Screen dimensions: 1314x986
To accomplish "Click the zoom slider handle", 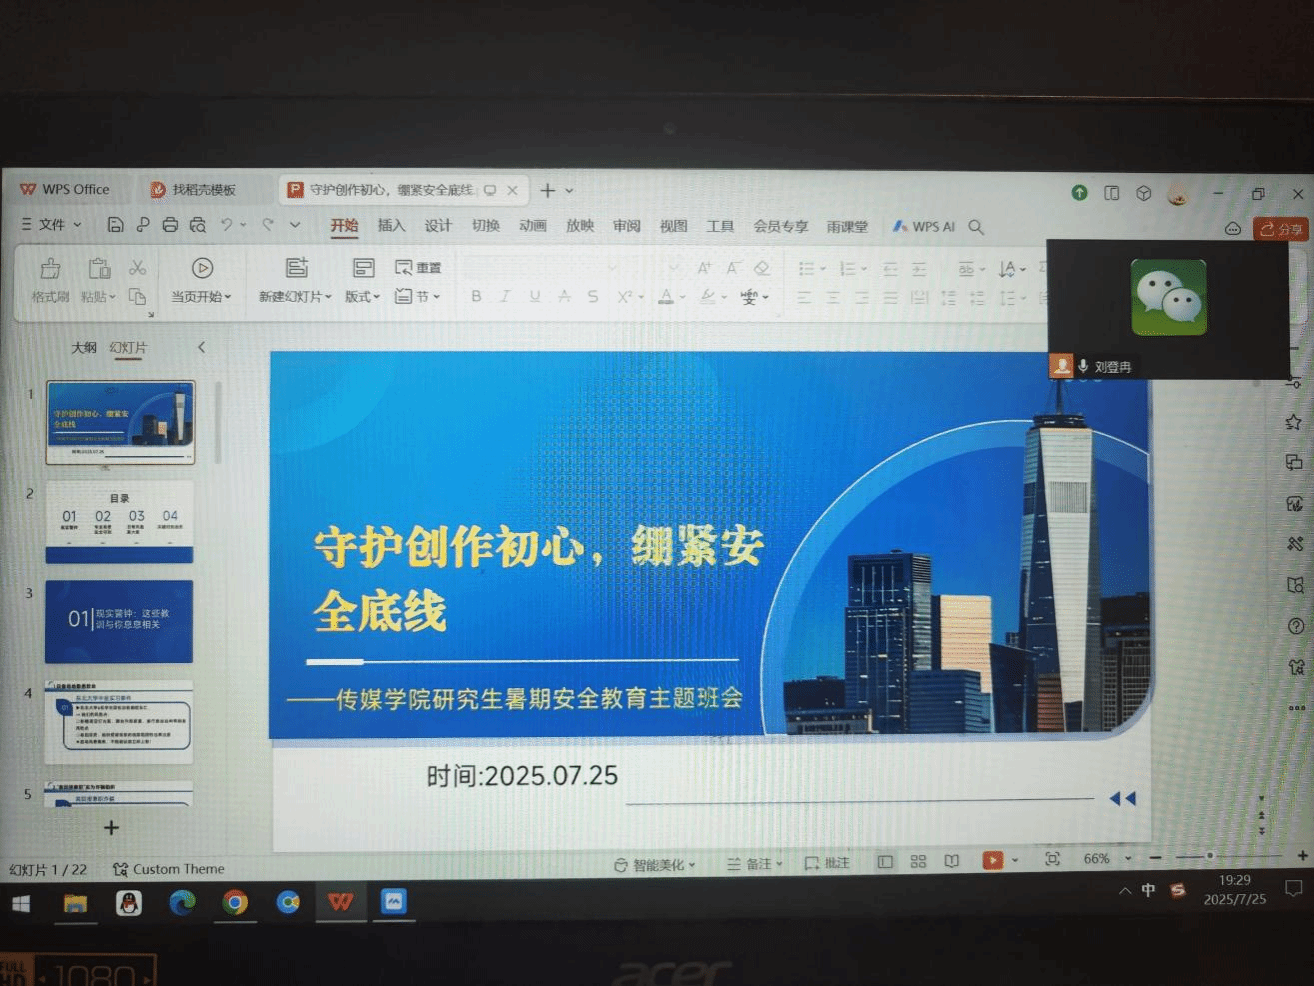I will [1210, 856].
